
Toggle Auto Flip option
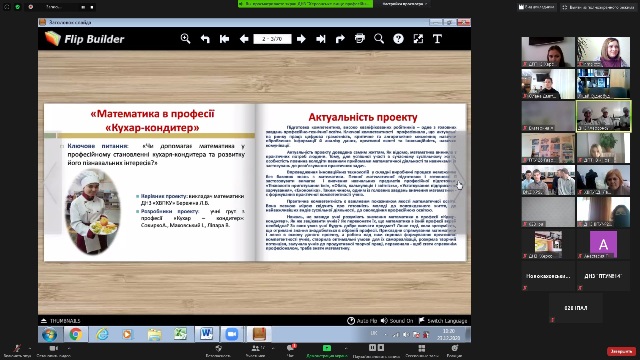point(362,321)
